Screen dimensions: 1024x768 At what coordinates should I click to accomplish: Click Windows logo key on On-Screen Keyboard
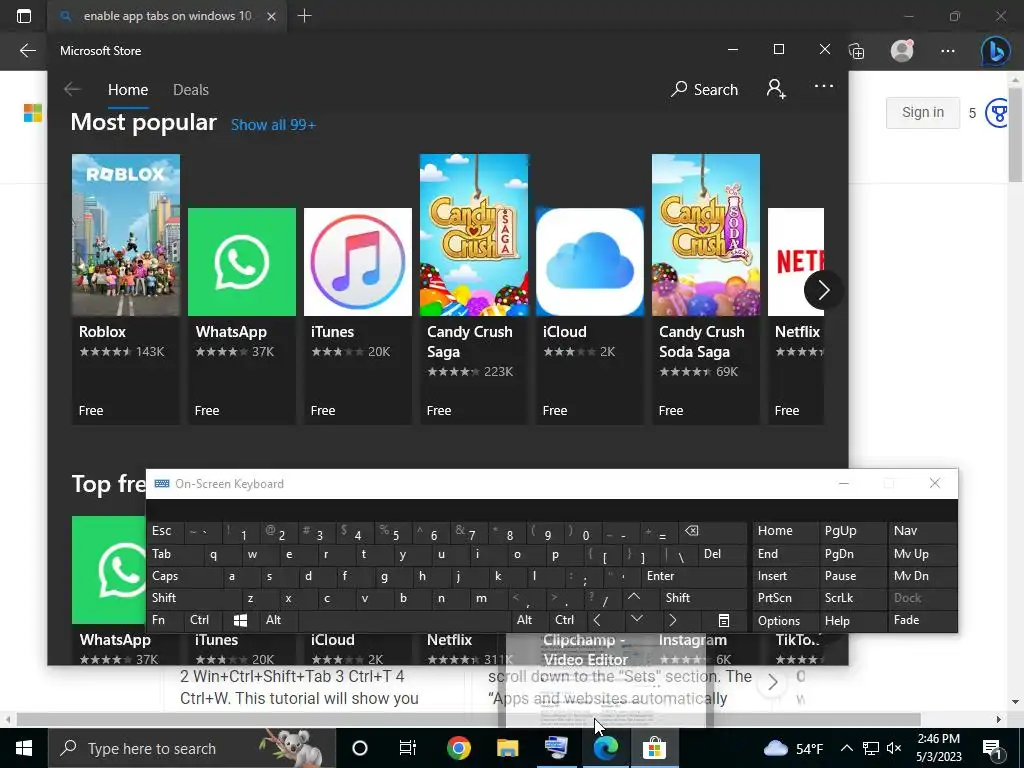click(x=240, y=620)
